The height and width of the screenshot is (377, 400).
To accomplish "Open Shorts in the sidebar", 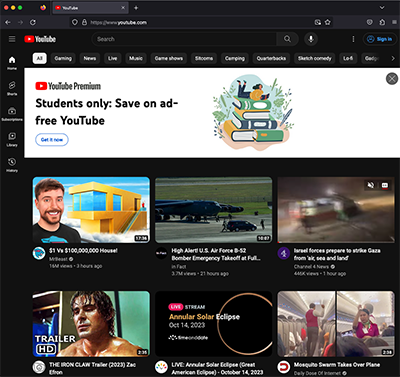I will click(12, 88).
